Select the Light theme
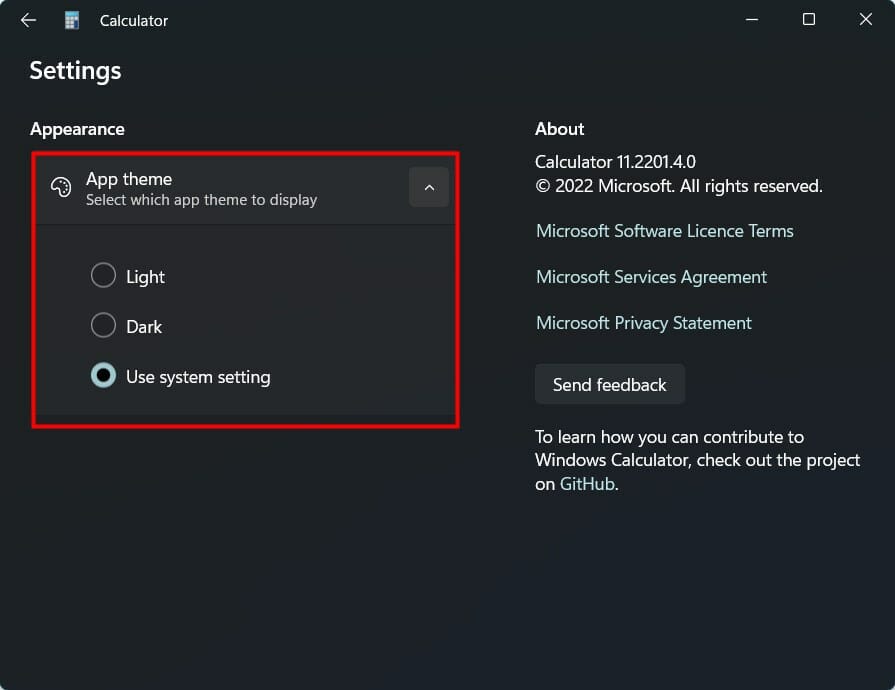 103,276
